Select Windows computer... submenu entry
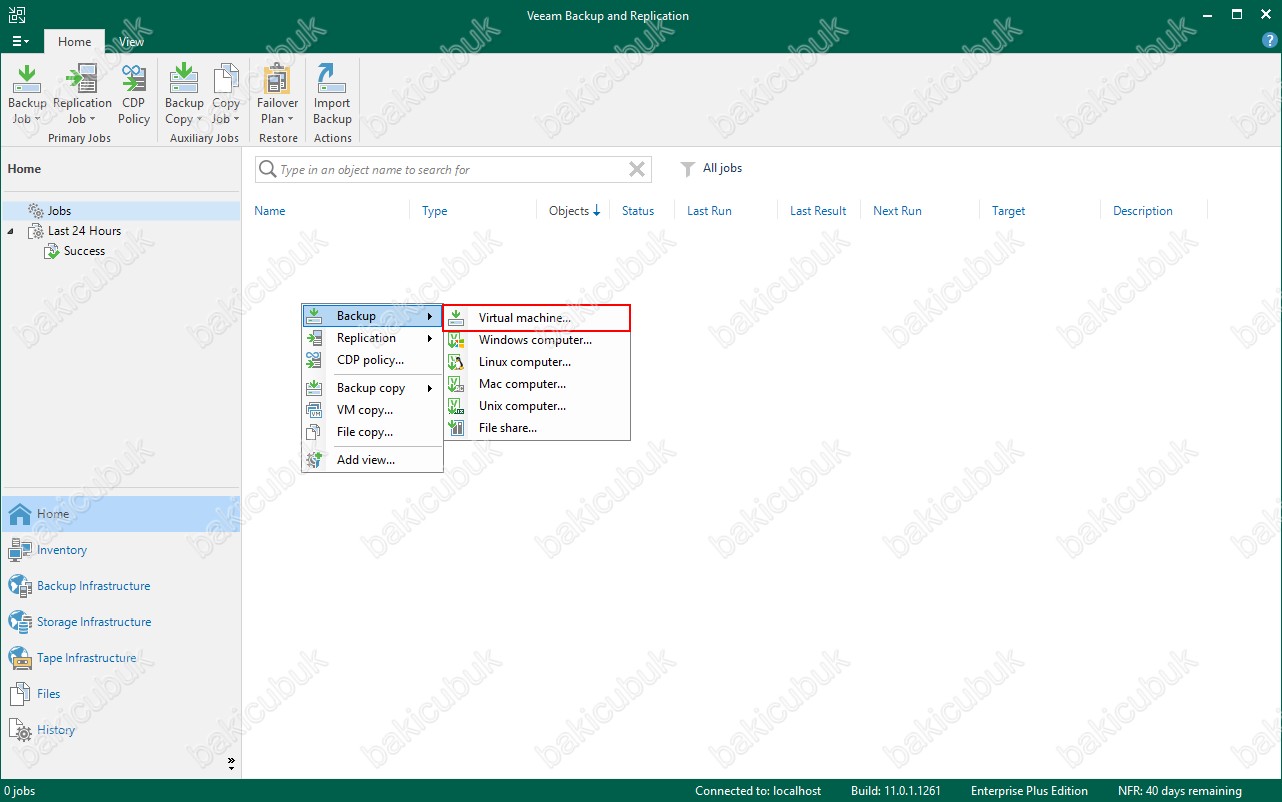 pyautogui.click(x=537, y=340)
